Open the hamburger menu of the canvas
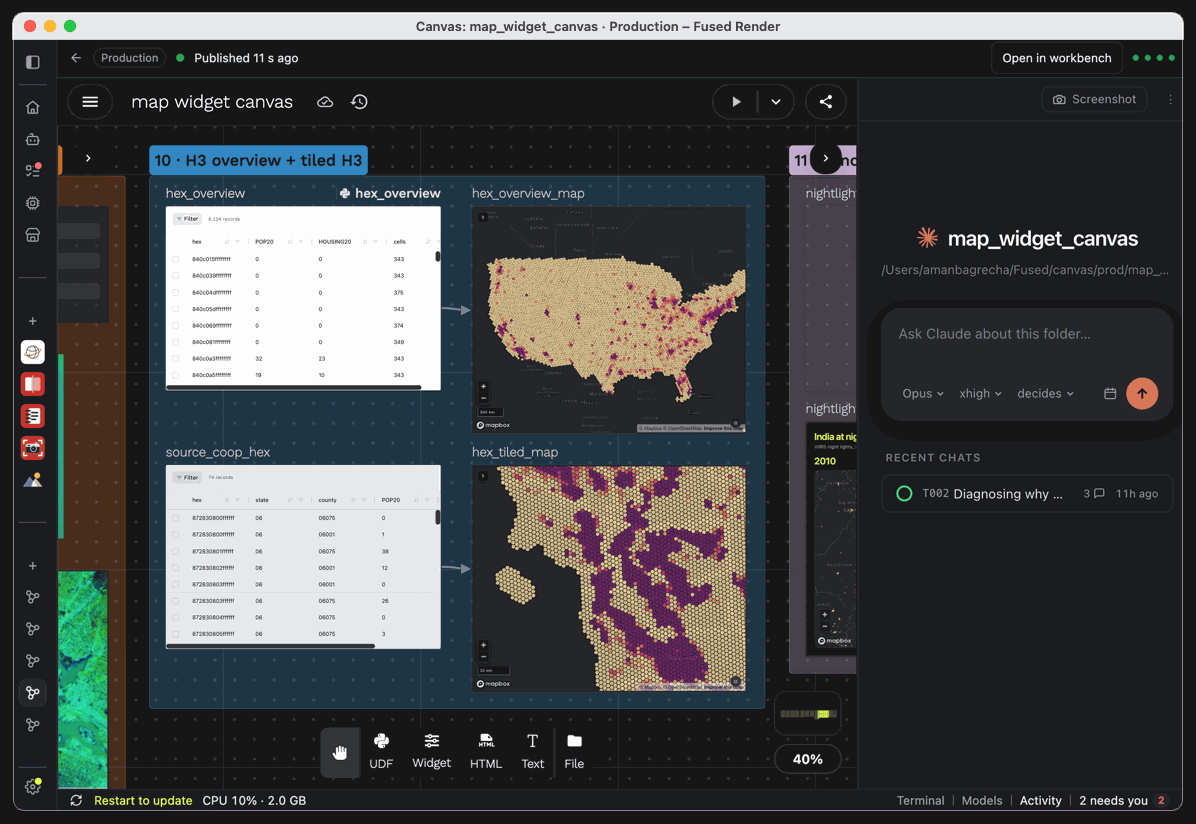1196x824 pixels. click(90, 101)
